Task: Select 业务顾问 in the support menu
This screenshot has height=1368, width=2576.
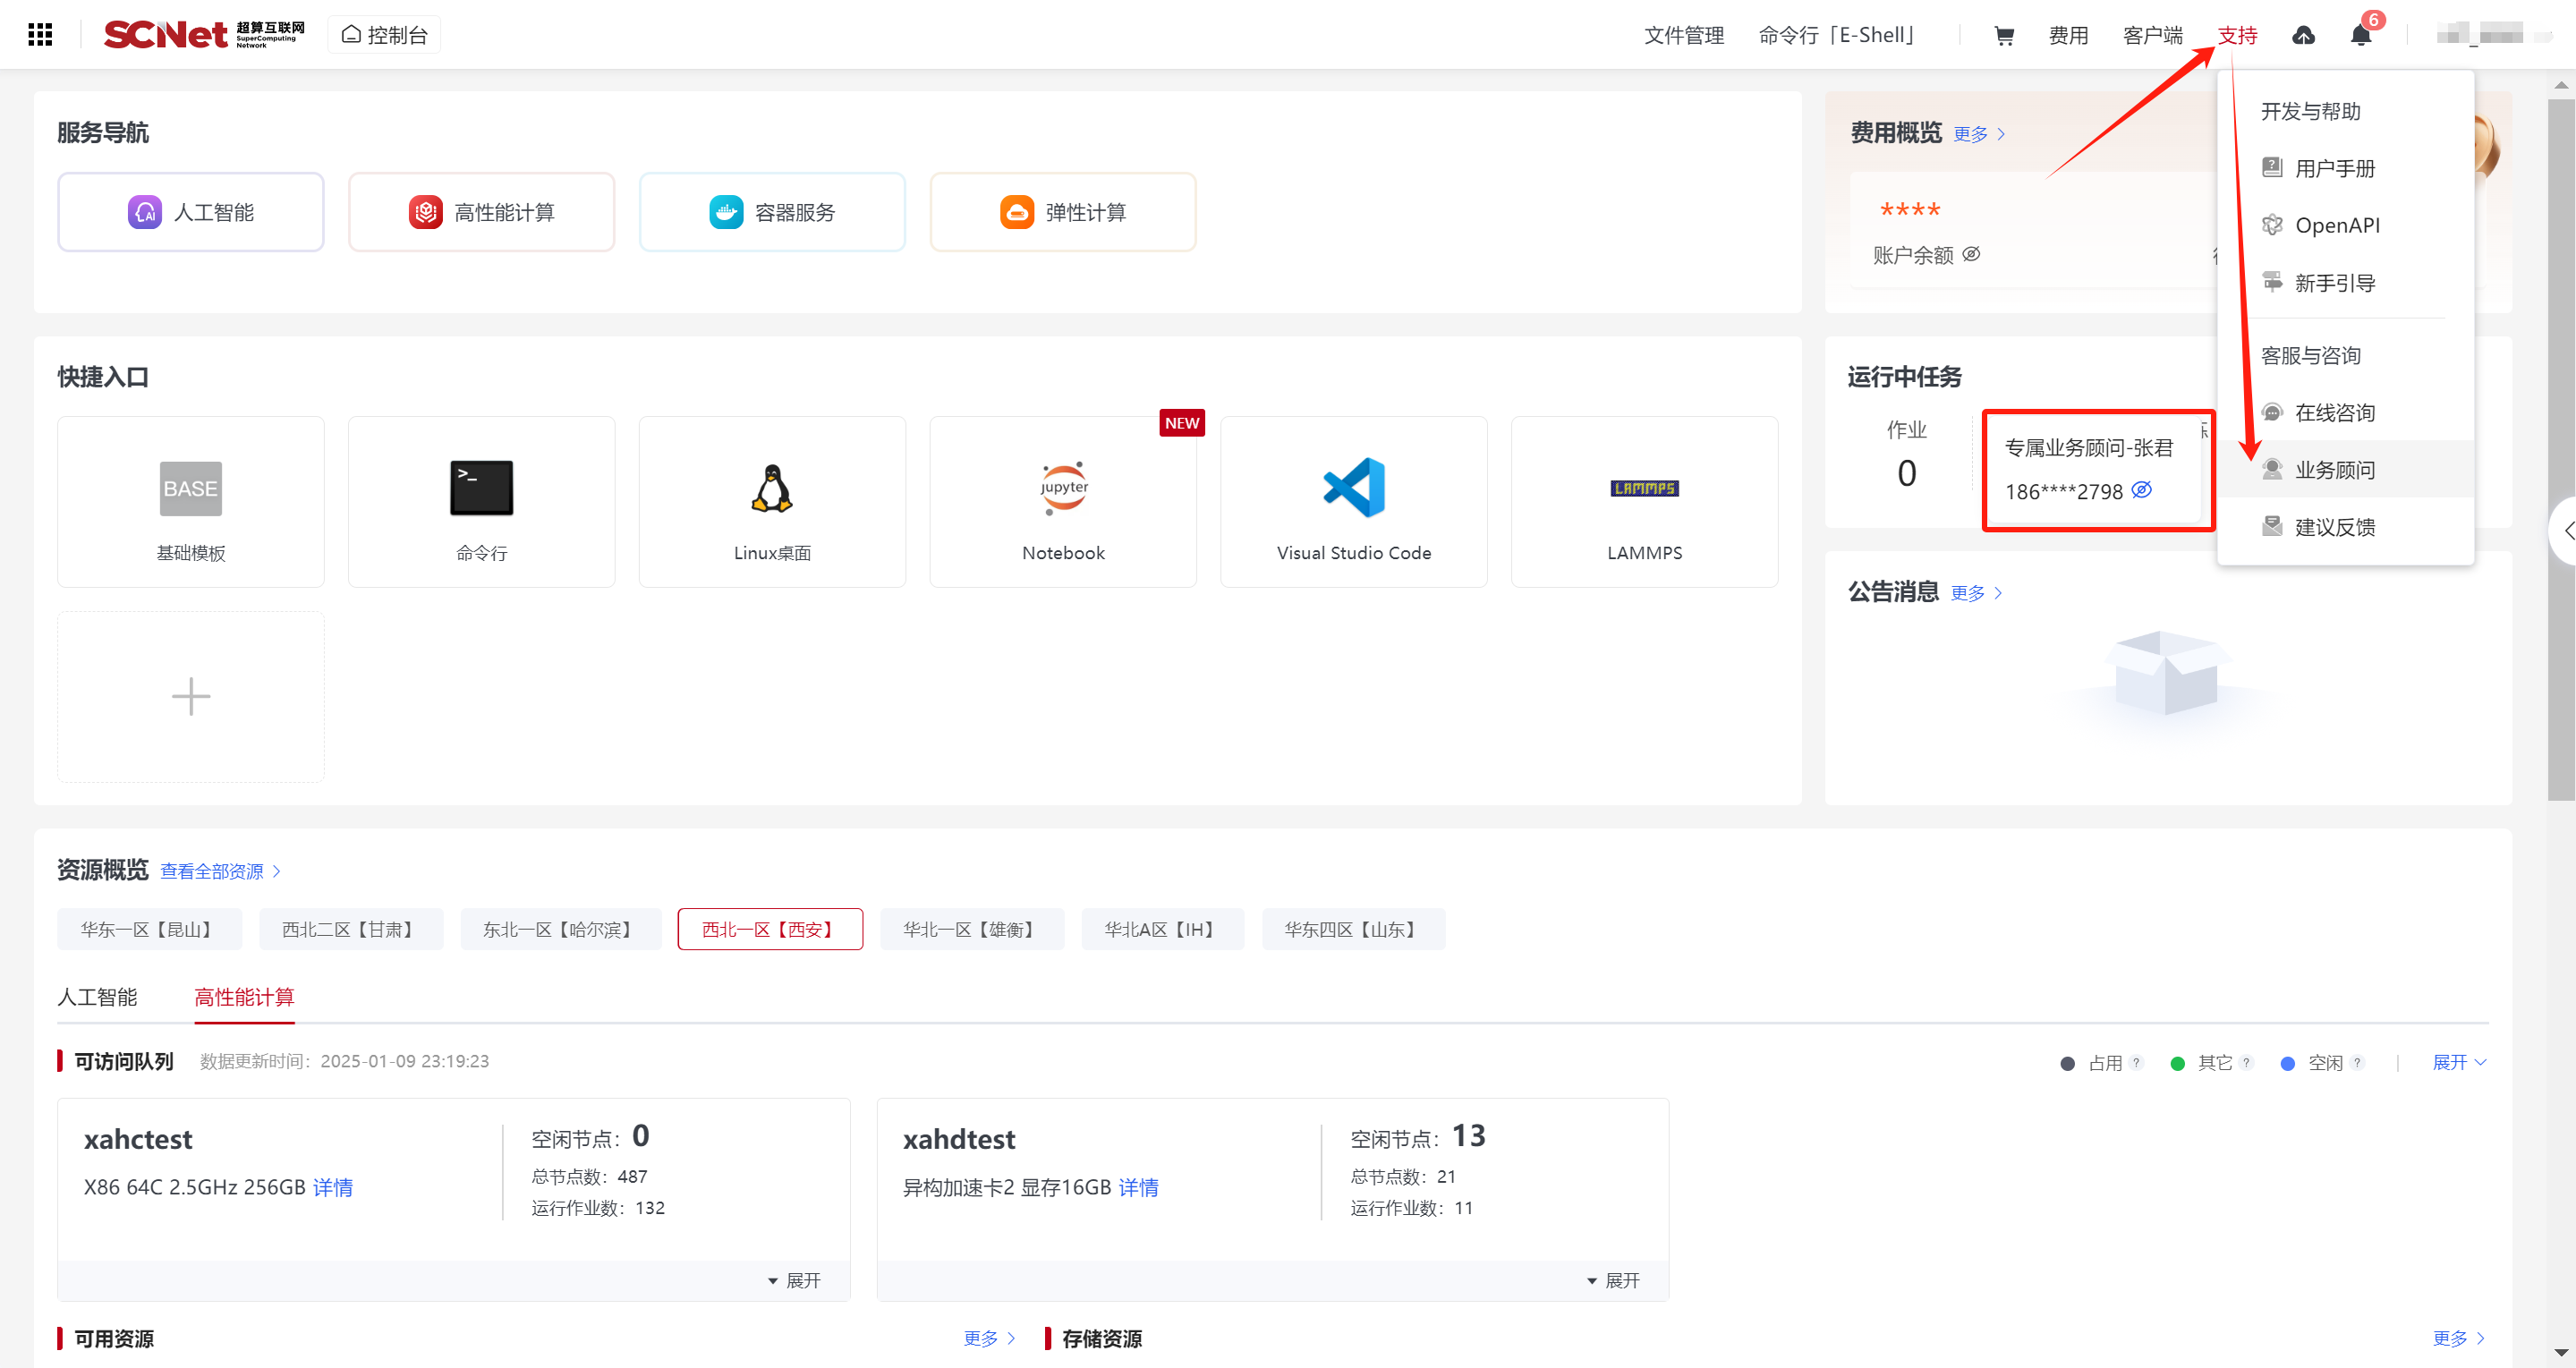Action: (x=2334, y=470)
